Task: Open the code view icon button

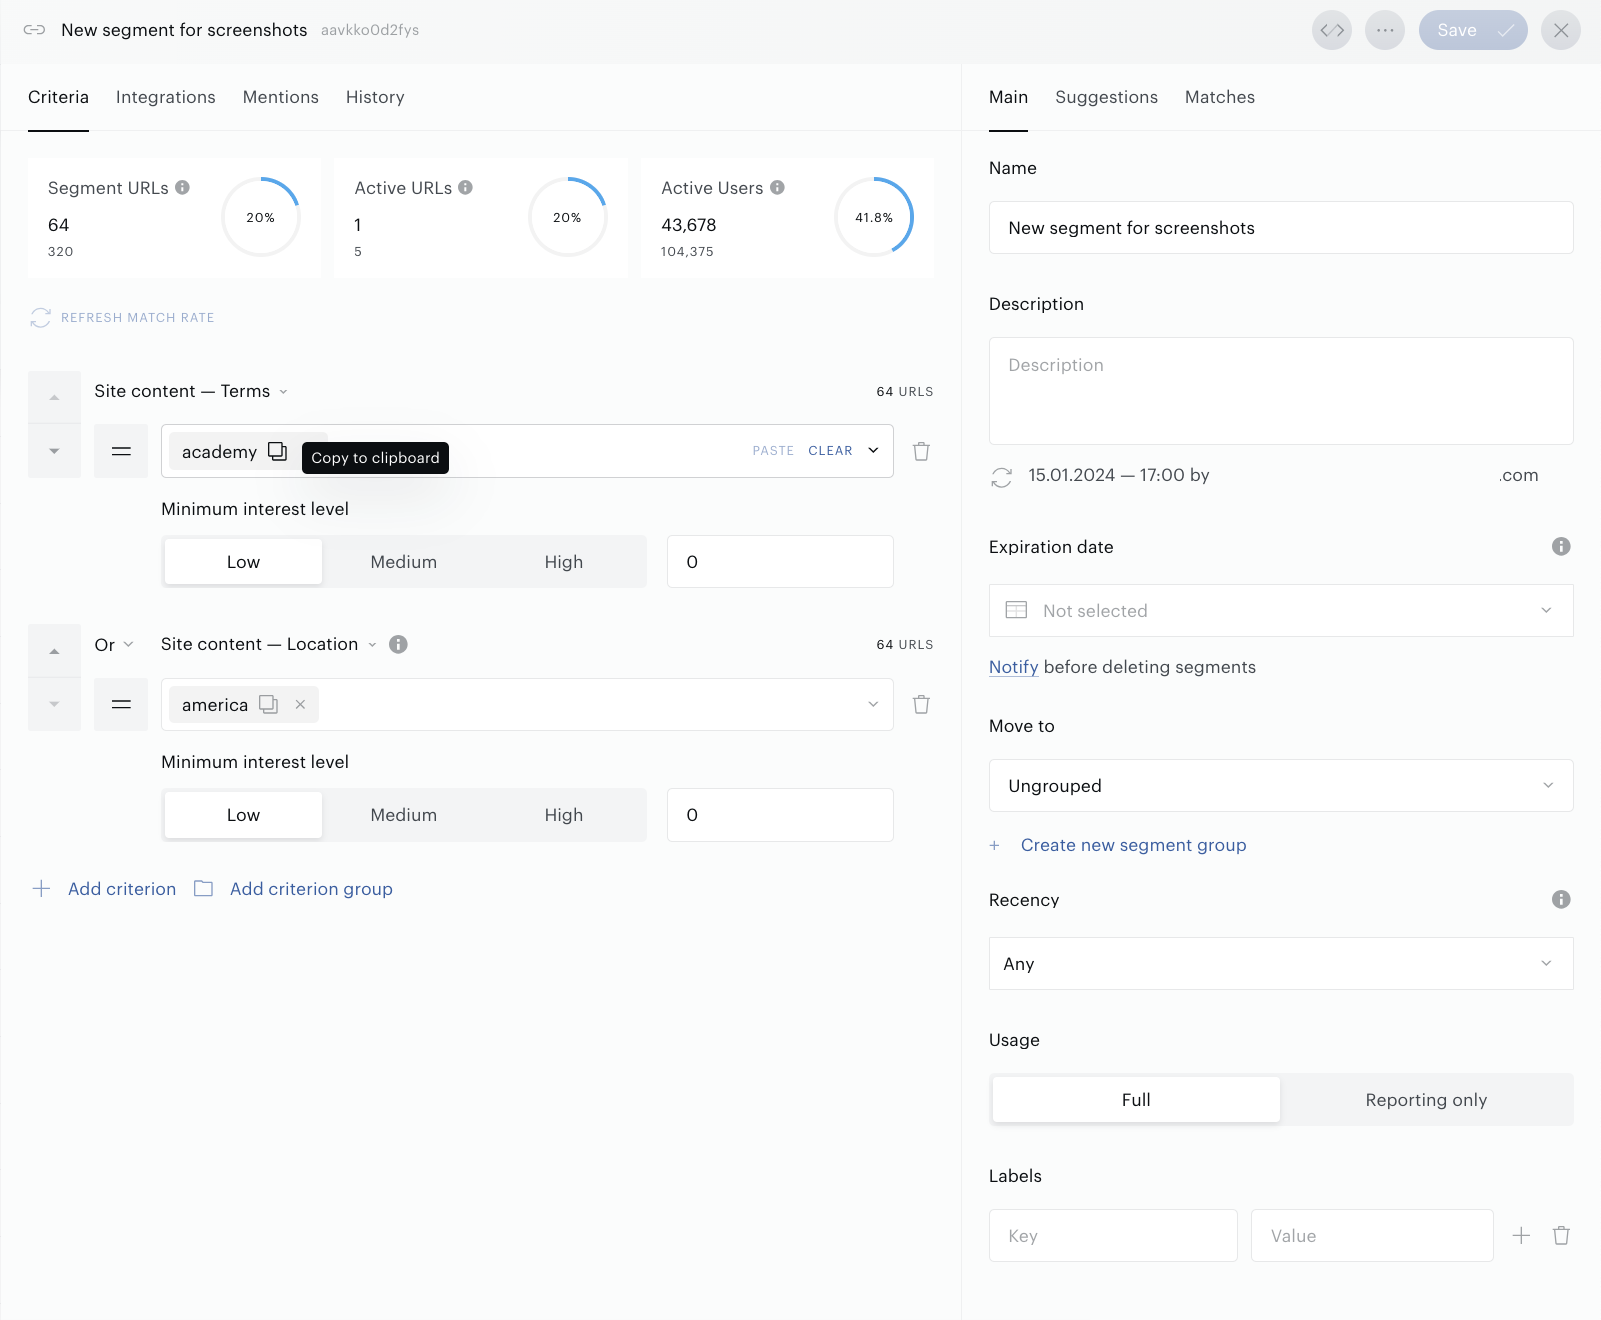Action: pos(1332,30)
